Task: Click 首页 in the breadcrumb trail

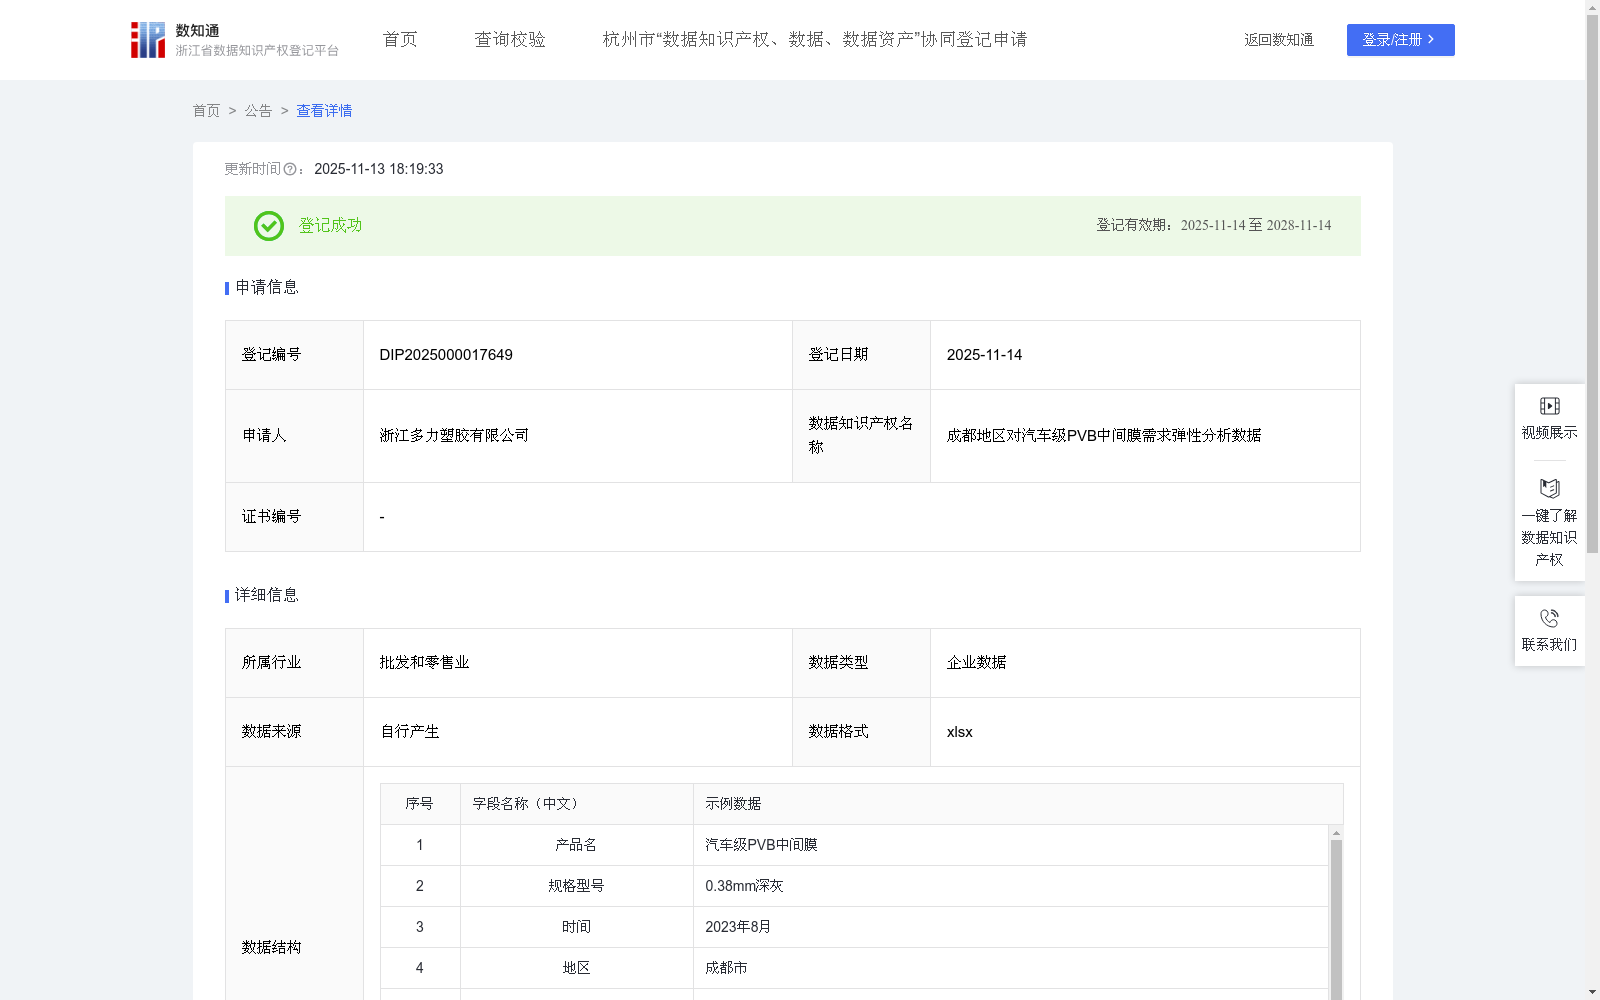Action: 206,111
